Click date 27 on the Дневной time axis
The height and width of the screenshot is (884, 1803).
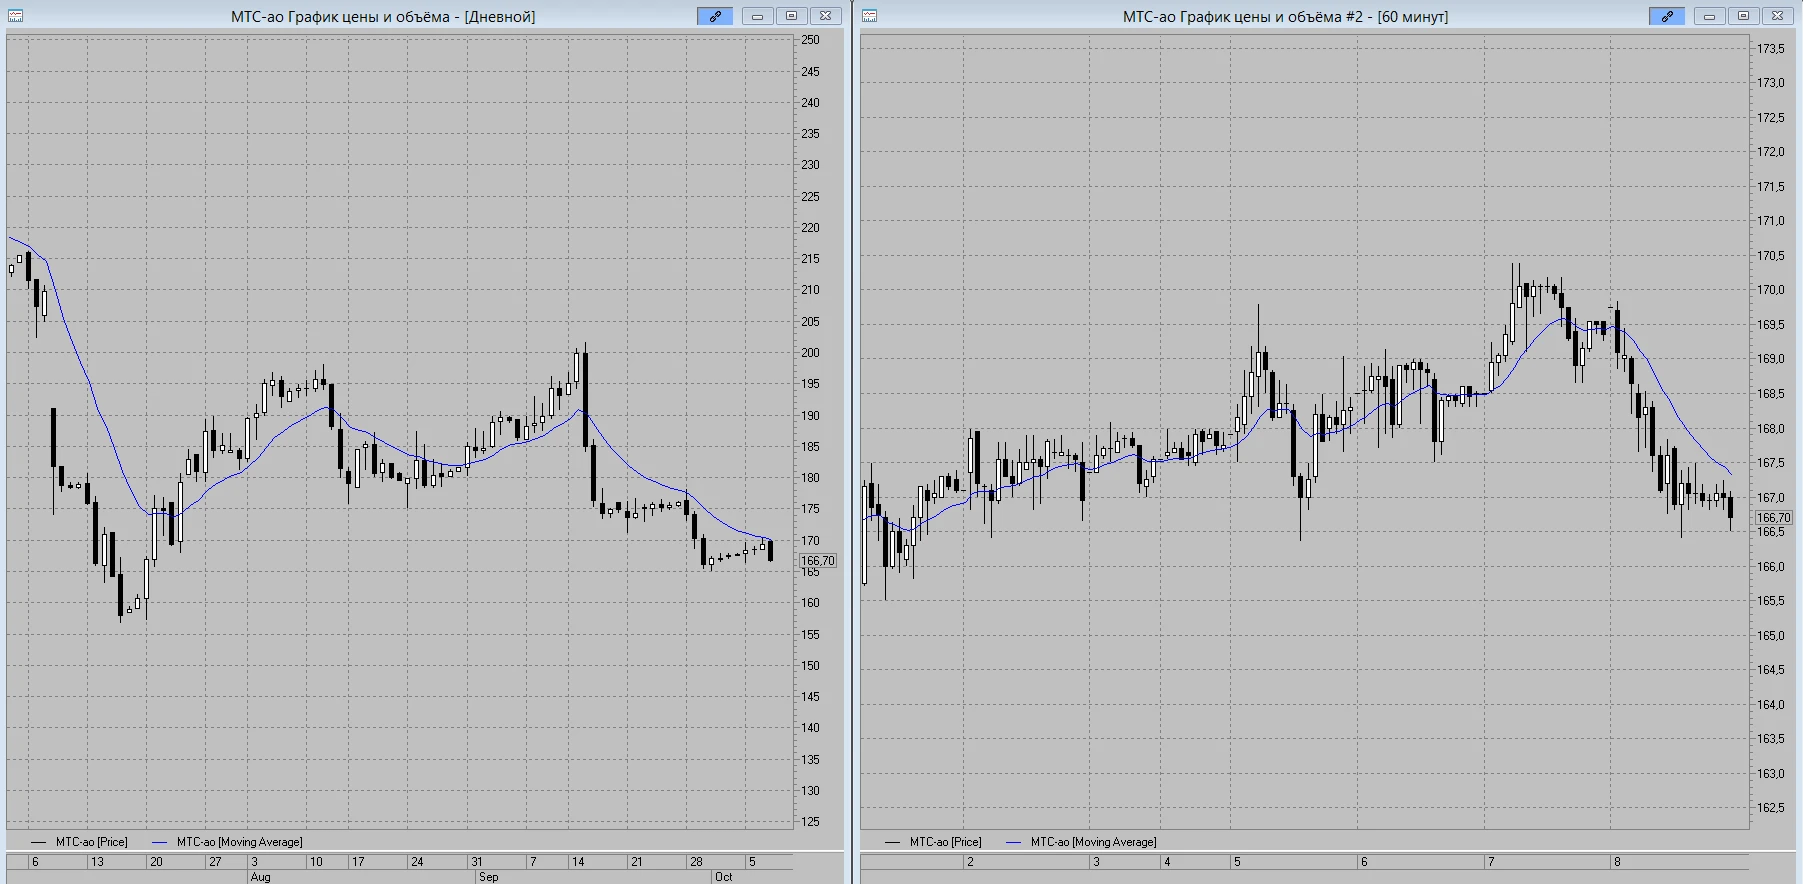click(215, 862)
